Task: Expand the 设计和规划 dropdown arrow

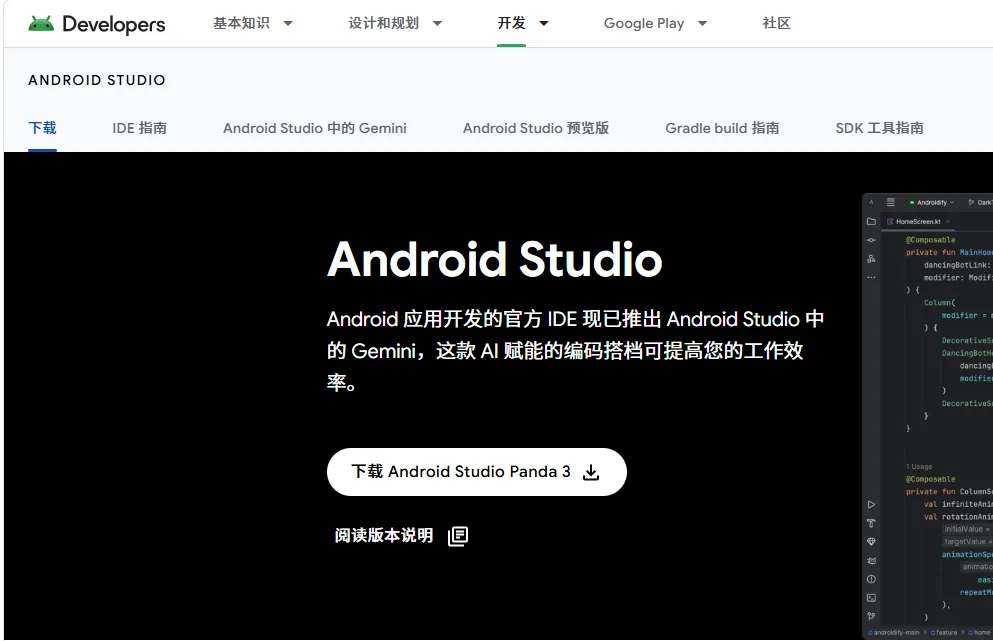Action: tap(437, 23)
